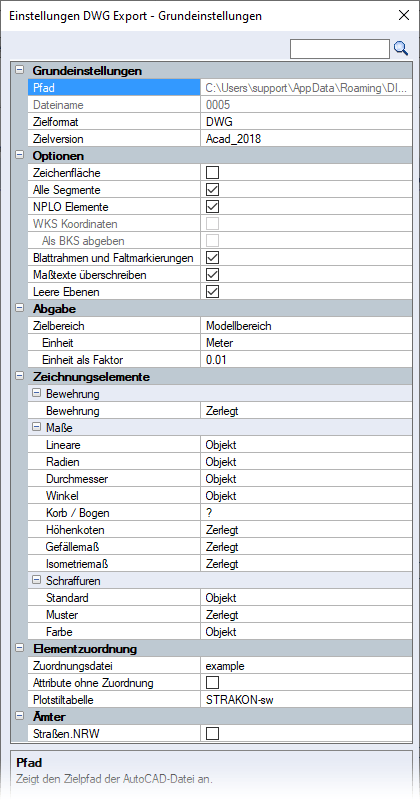Close the DWG Export settings dialog

404,15
